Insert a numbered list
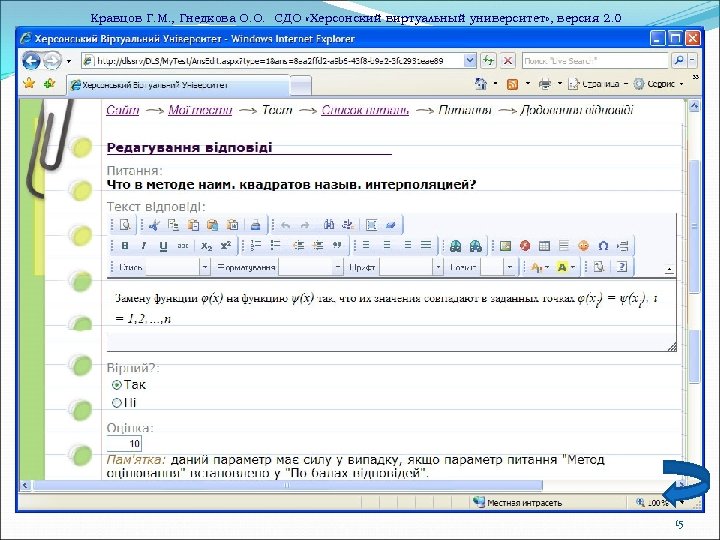720x540 pixels. (x=256, y=246)
